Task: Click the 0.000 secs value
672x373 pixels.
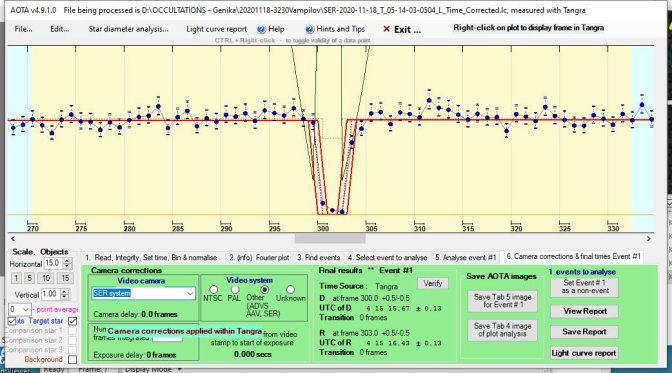Action: click(x=253, y=354)
